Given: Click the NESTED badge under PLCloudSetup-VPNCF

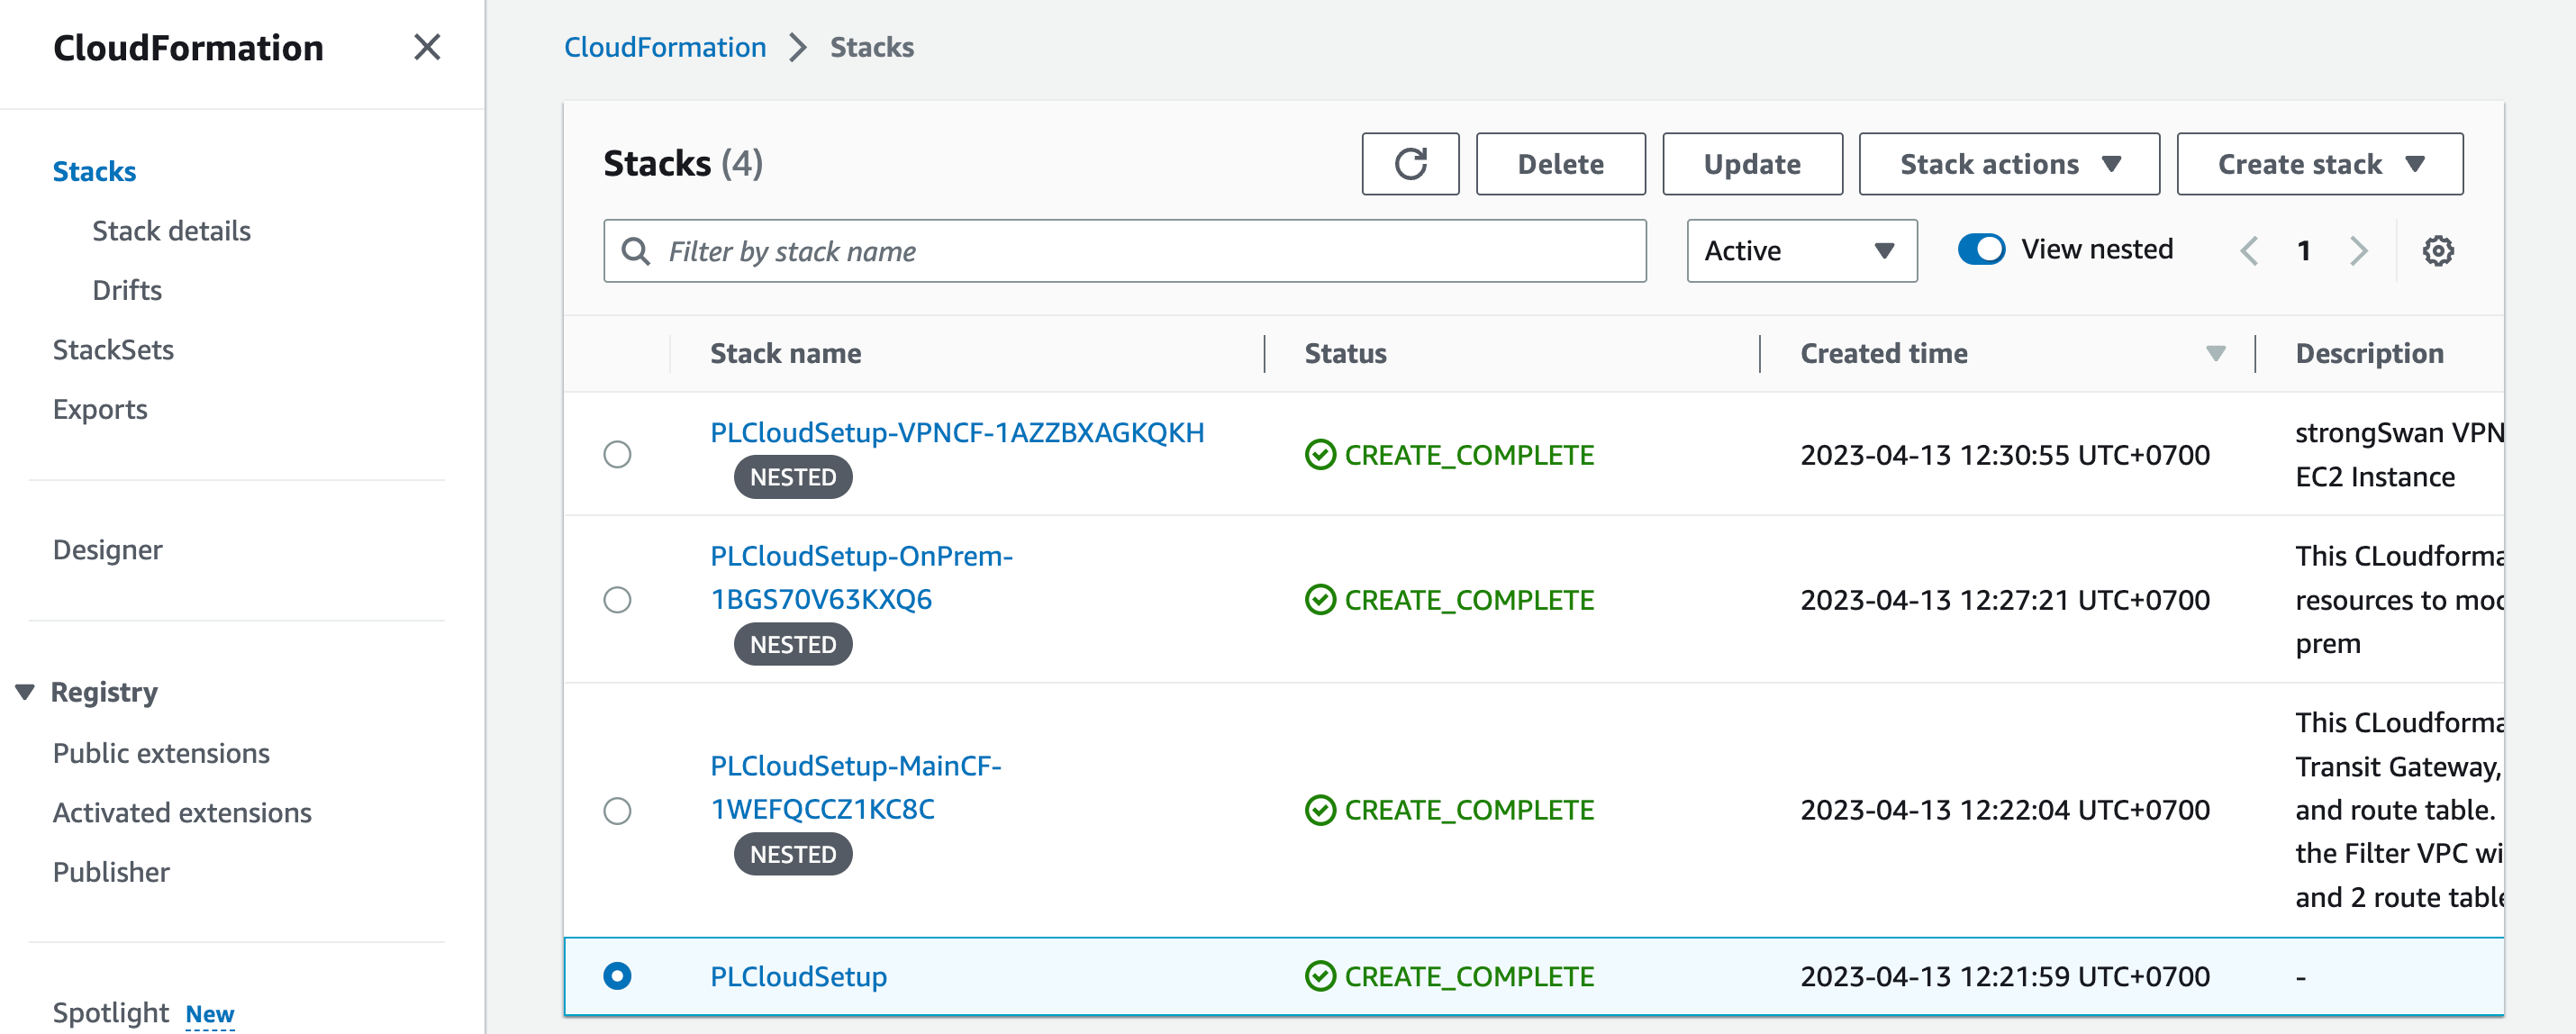Looking at the screenshot, I should pyautogui.click(x=792, y=477).
